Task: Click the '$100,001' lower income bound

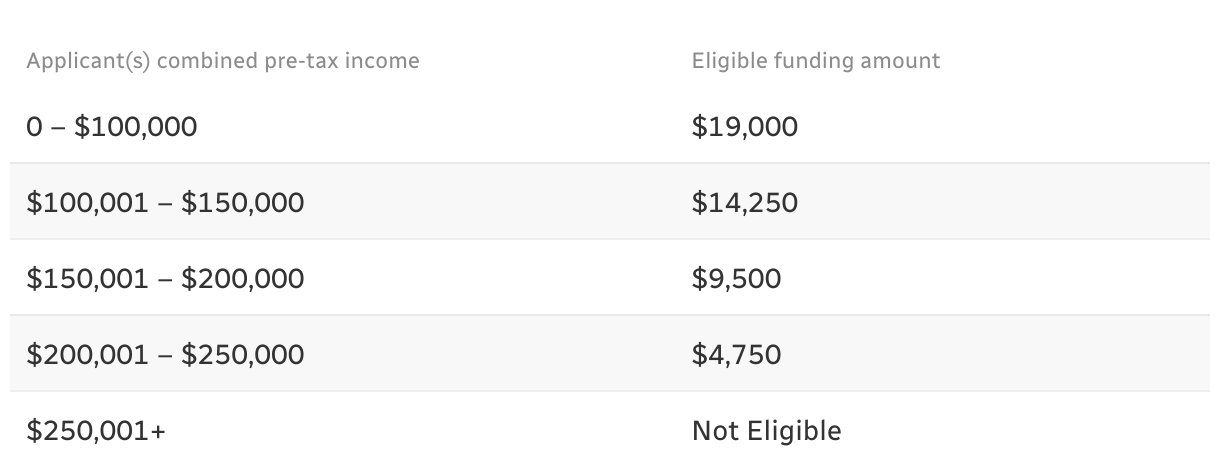Action: pyautogui.click(x=88, y=203)
